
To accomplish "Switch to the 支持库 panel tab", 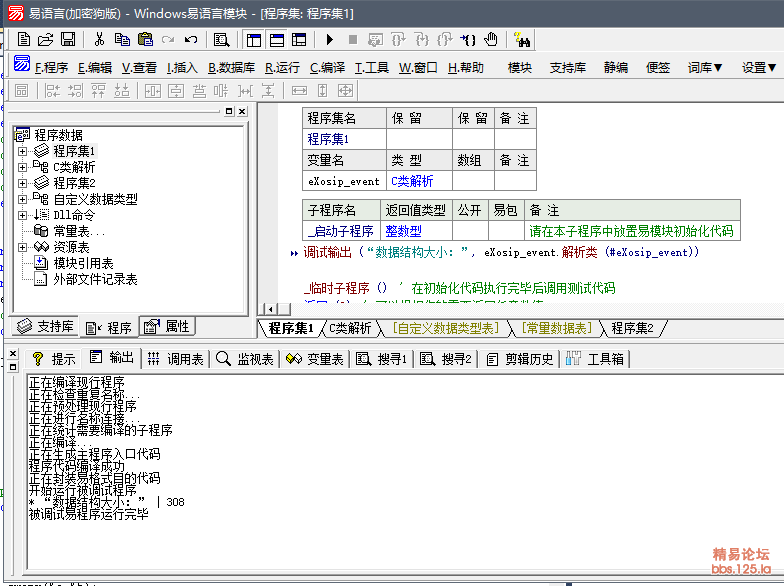I will 46,326.
